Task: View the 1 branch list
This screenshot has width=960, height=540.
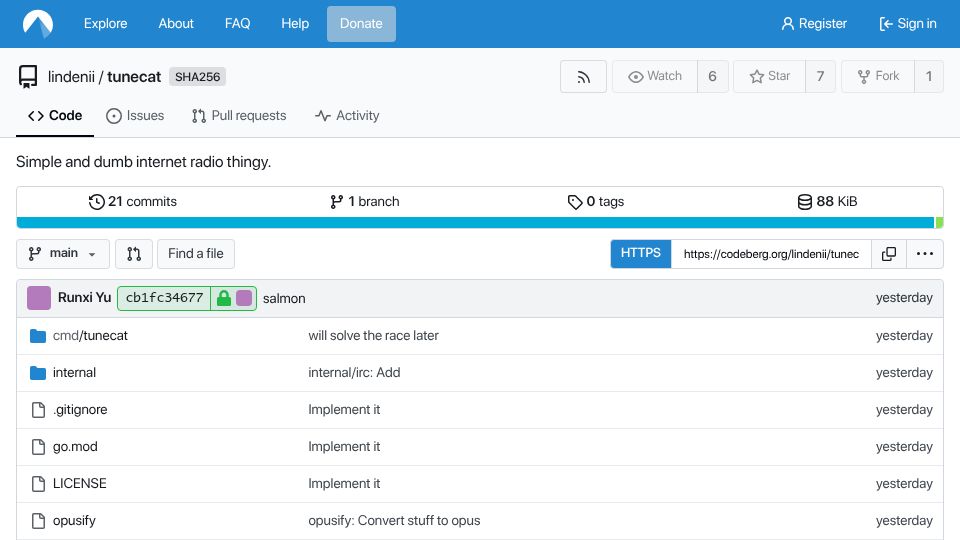Action: point(364,202)
